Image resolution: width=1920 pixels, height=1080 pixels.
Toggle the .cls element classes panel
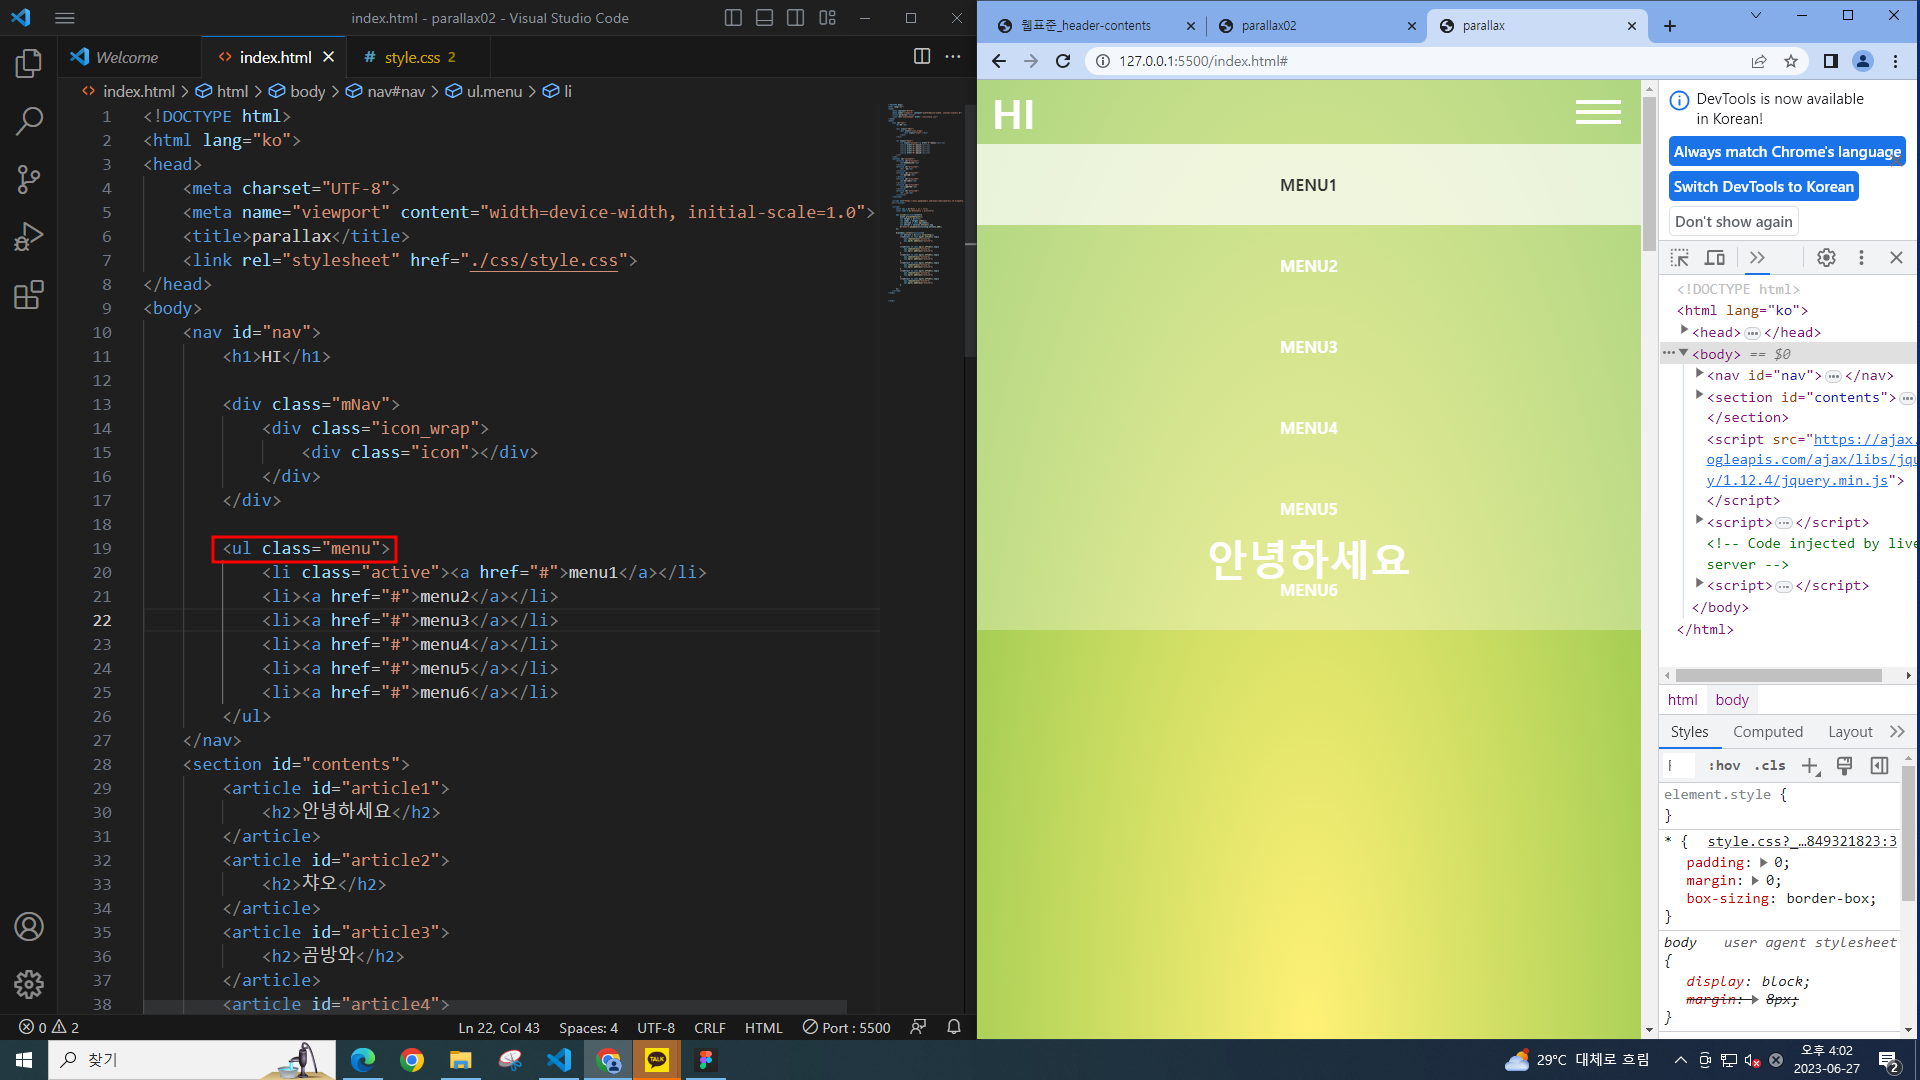coord(1770,766)
